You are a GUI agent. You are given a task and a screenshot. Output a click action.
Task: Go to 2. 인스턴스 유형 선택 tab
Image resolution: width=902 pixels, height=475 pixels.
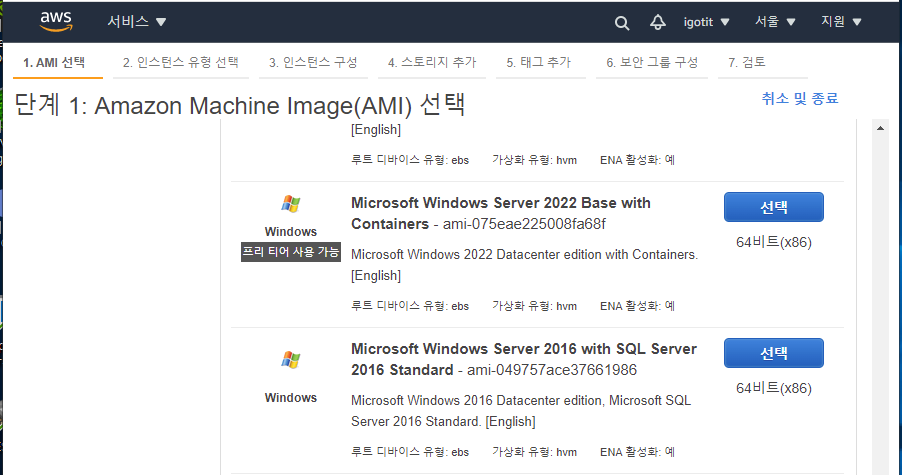[181, 62]
